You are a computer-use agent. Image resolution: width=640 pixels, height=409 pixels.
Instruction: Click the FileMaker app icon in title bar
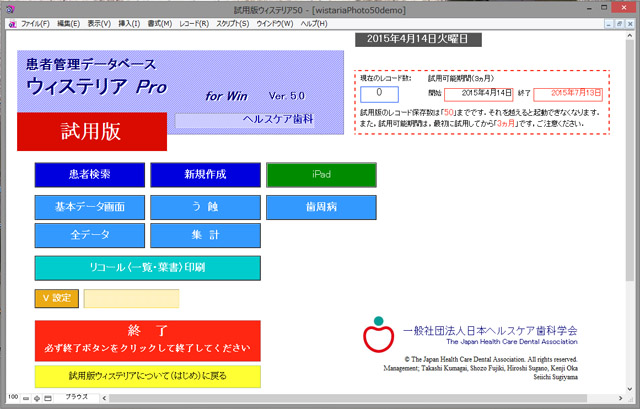pyautogui.click(x=9, y=6)
